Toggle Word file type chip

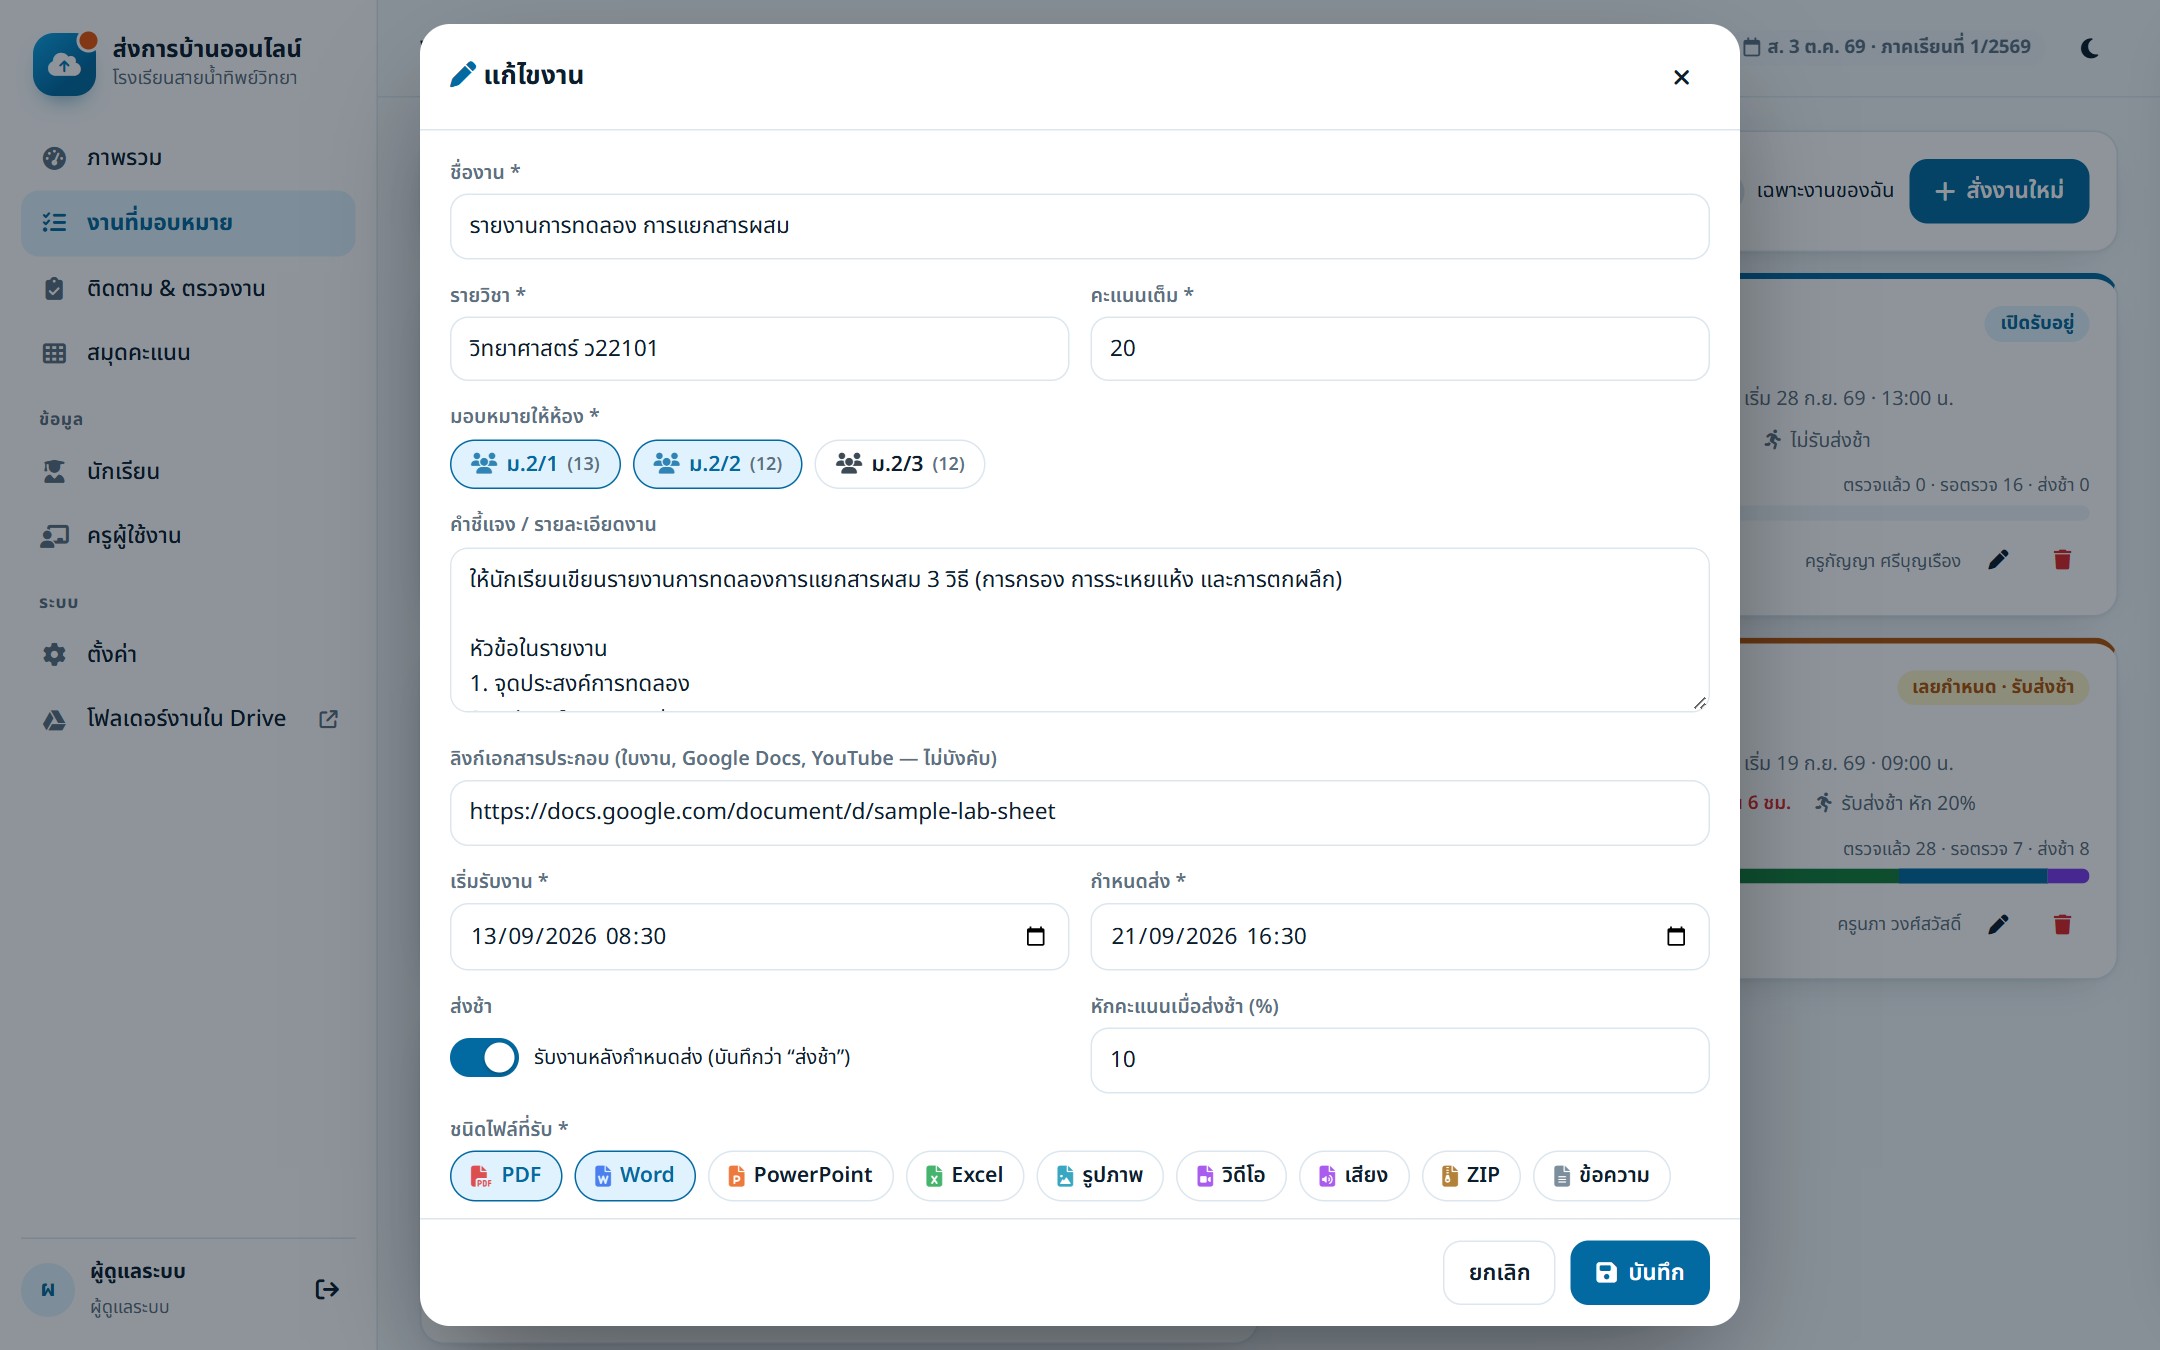(x=635, y=1175)
